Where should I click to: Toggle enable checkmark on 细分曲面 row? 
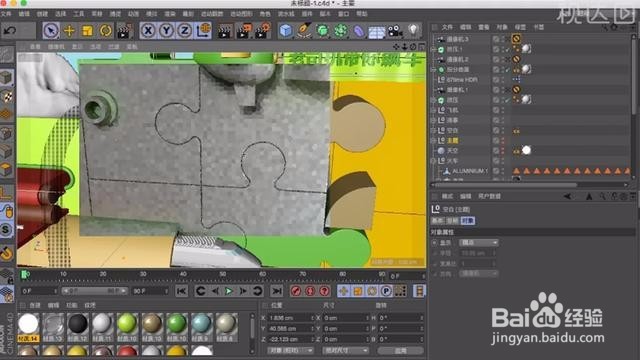pyautogui.click(x=507, y=69)
